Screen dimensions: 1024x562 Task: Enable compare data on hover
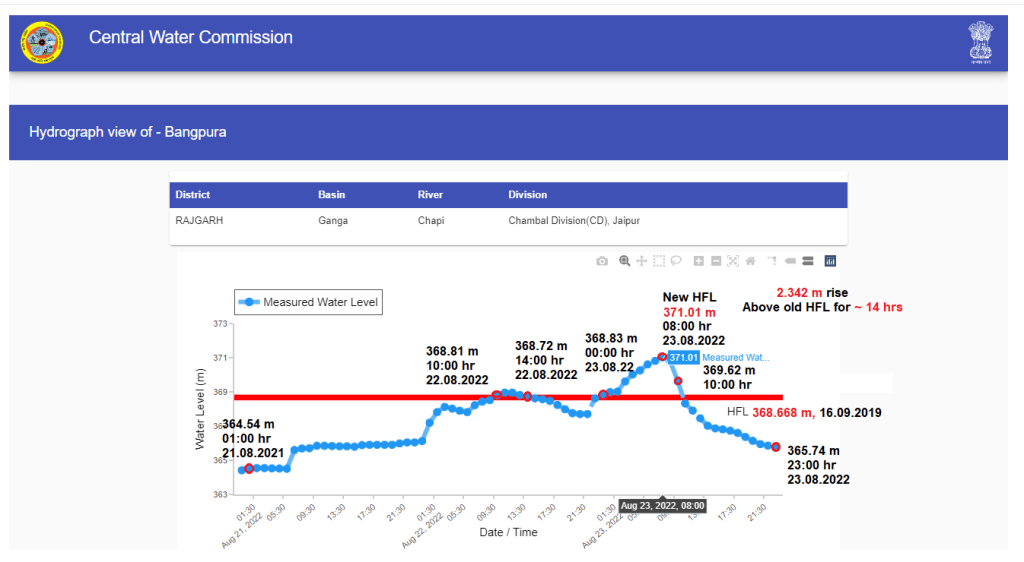[x=807, y=261]
